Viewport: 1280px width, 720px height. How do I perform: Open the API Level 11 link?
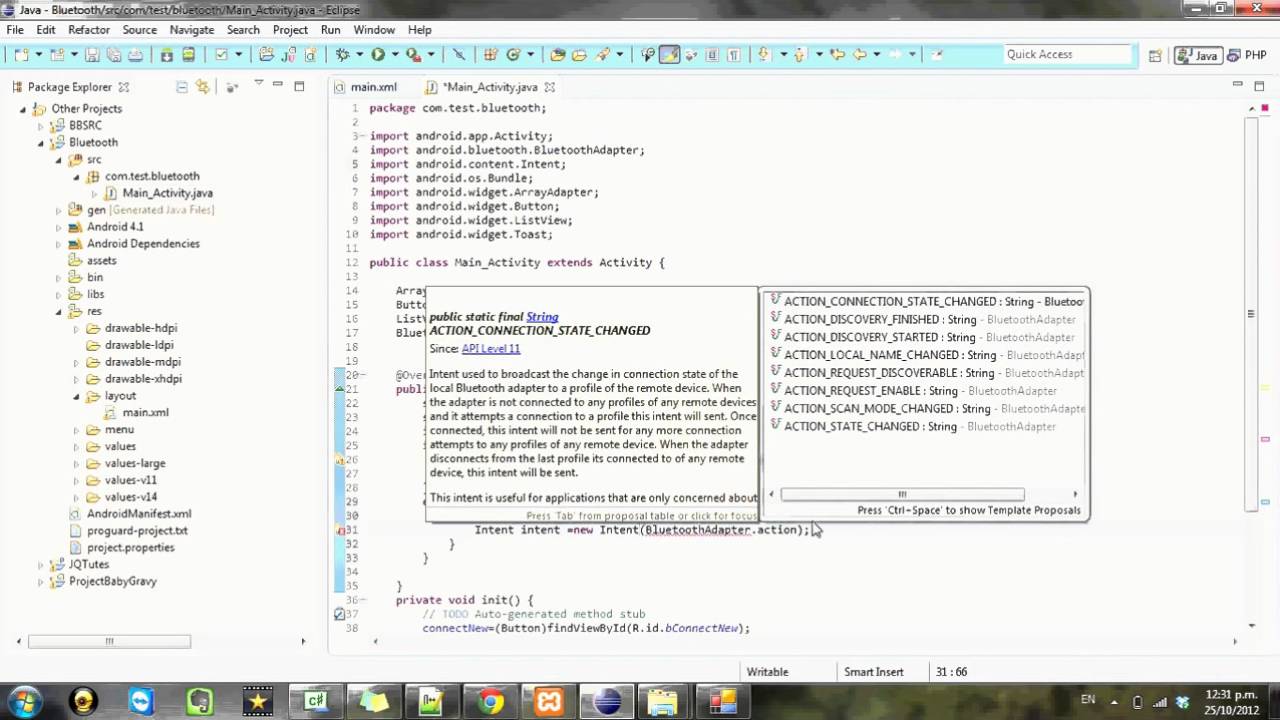click(491, 349)
